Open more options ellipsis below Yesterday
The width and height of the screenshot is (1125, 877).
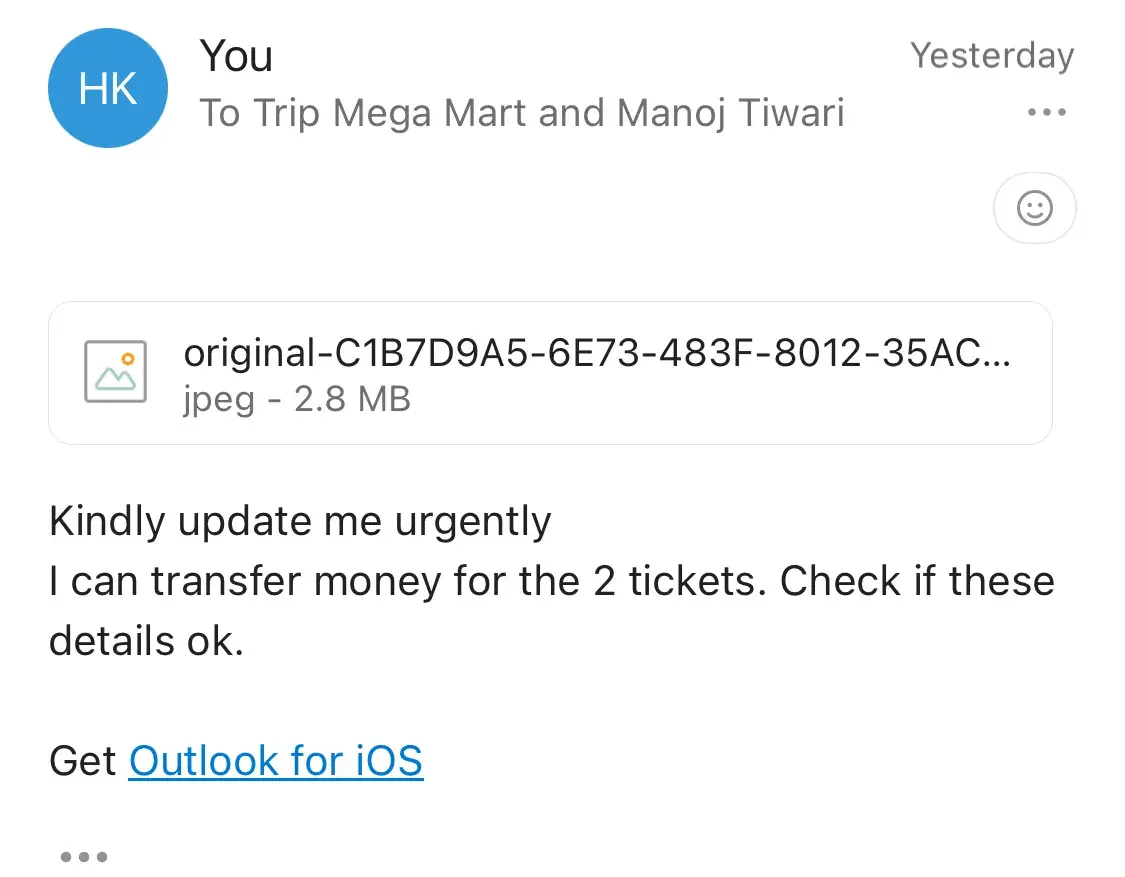(x=1047, y=112)
